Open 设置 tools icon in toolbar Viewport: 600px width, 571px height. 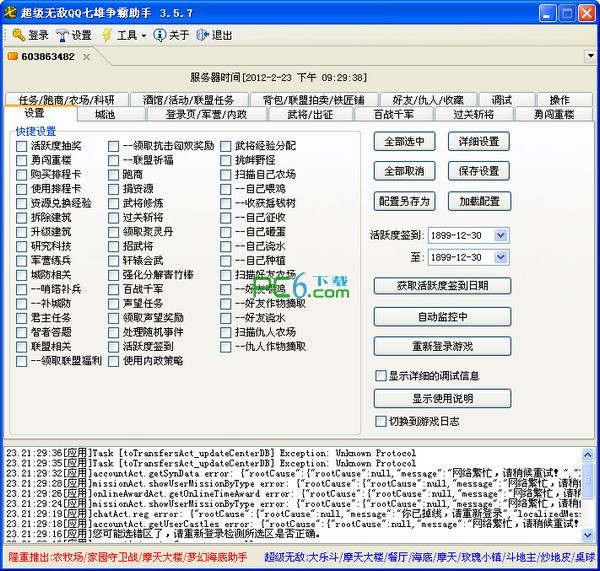click(x=62, y=35)
